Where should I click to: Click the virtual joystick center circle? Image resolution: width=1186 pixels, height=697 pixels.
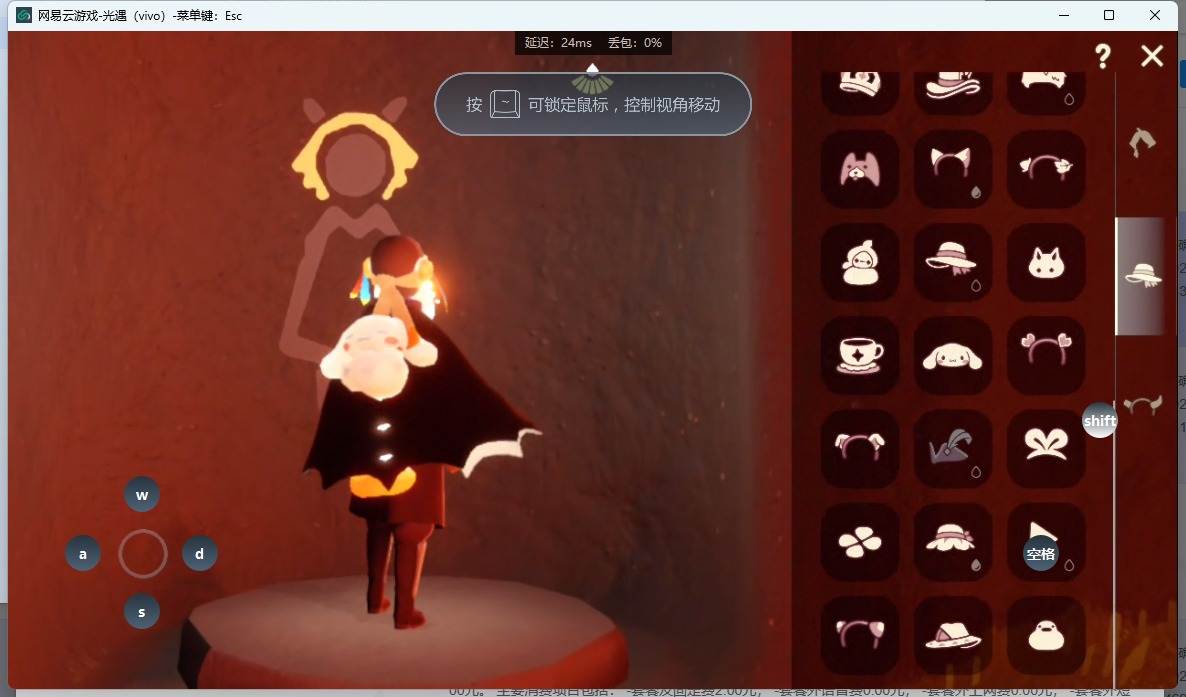coord(142,553)
